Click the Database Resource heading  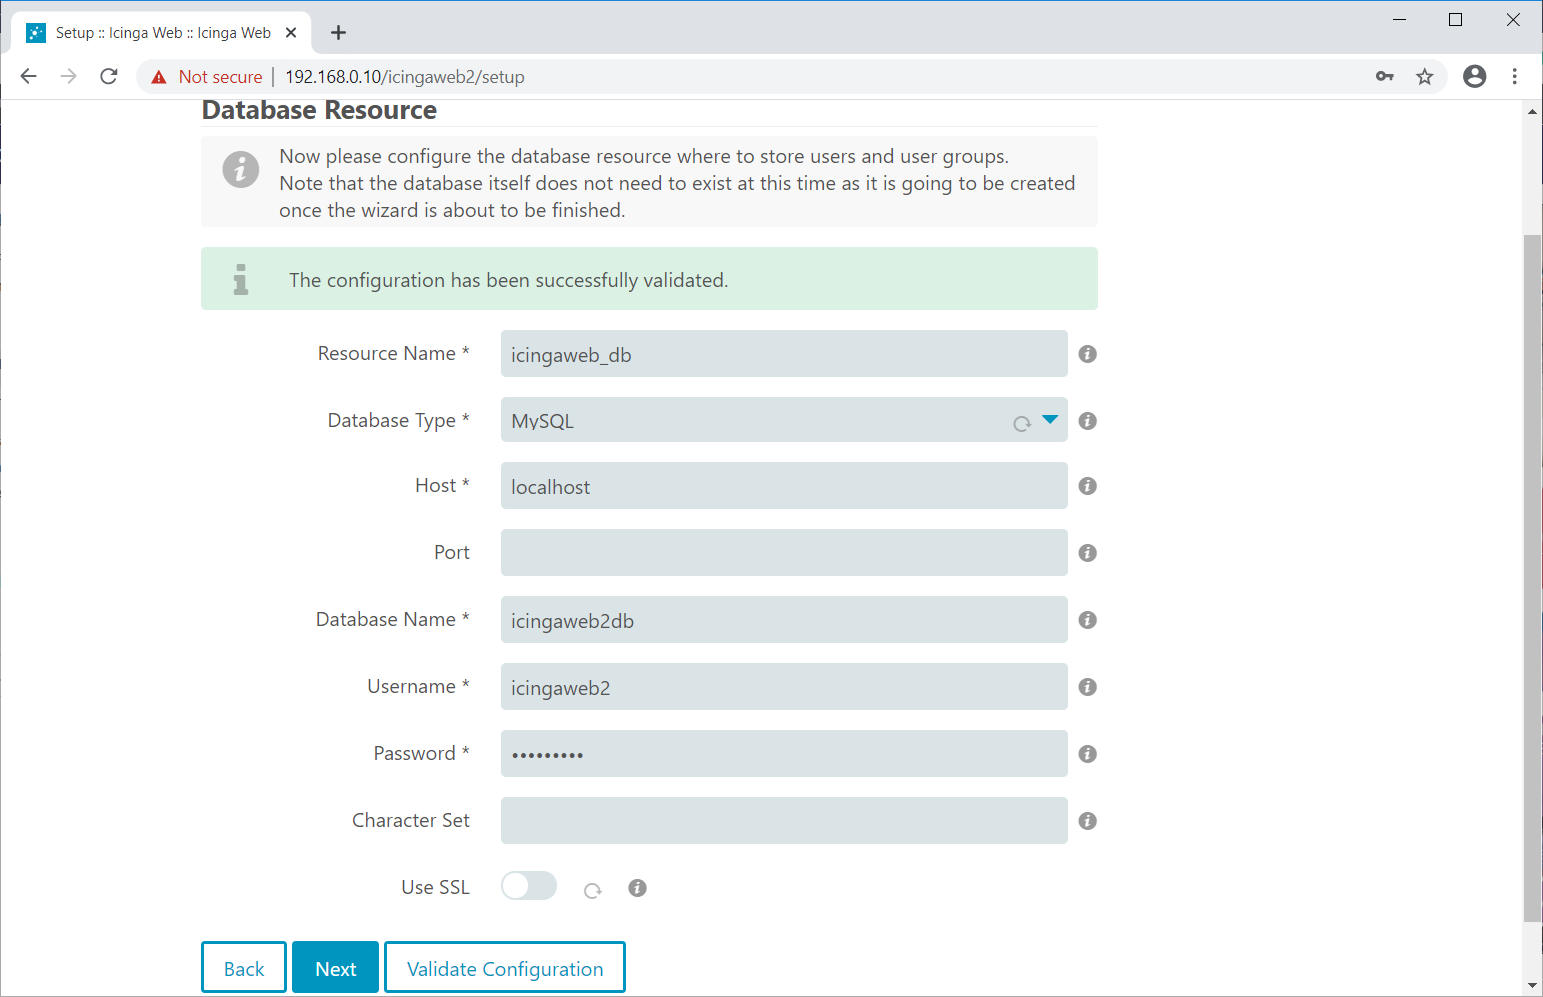[x=319, y=110]
